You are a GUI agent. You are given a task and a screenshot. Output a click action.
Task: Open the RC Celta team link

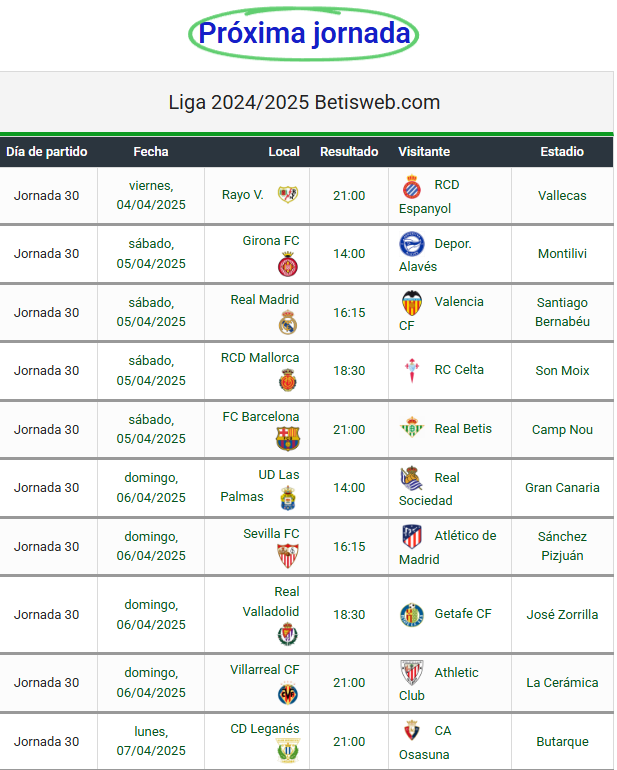459,369
